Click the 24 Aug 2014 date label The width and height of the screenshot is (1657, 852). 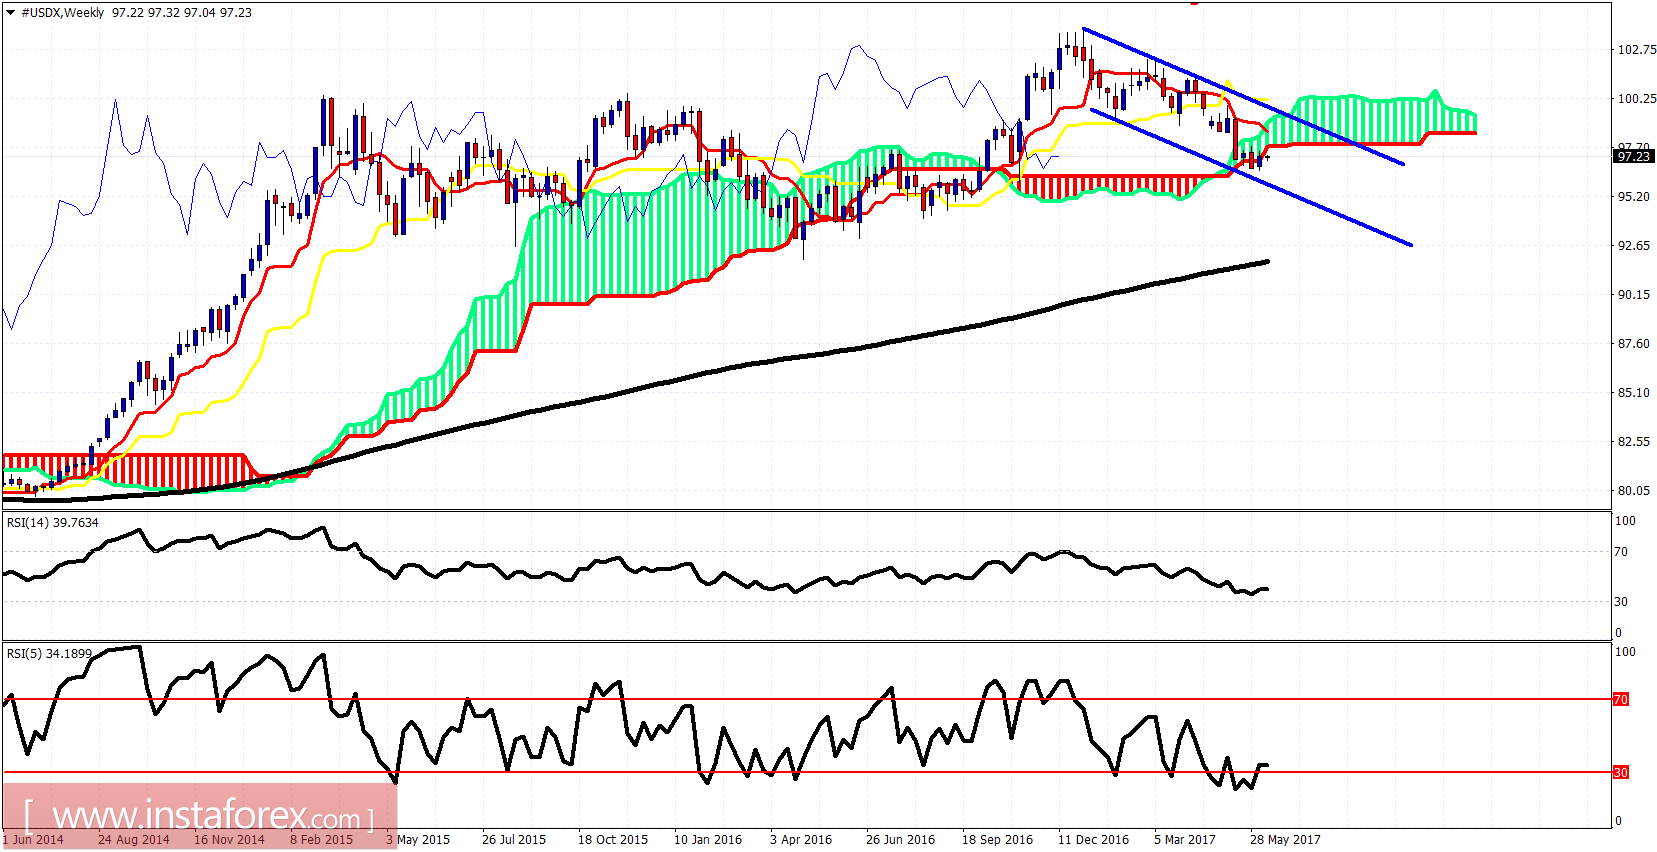(x=134, y=840)
